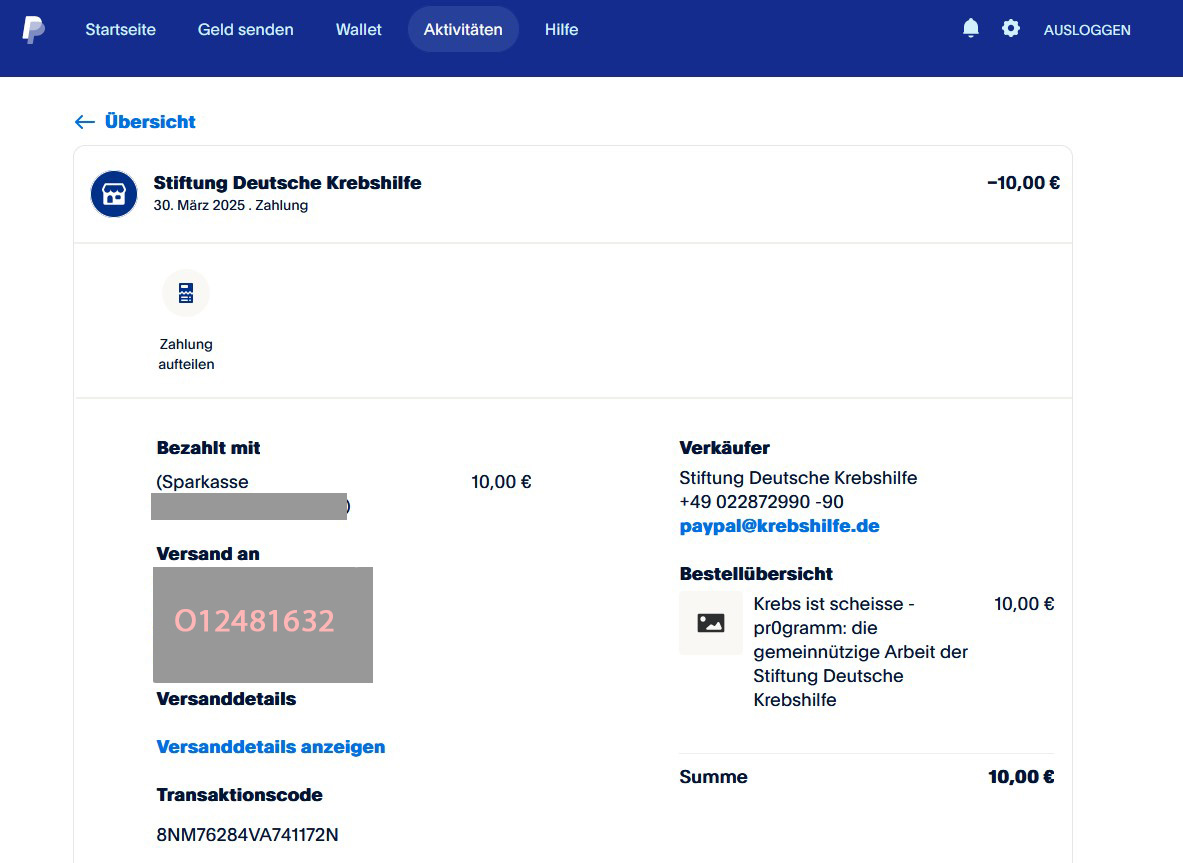This screenshot has width=1183, height=863.
Task: Click the transaction code 8NM76284VA741172N
Action: pyautogui.click(x=247, y=835)
